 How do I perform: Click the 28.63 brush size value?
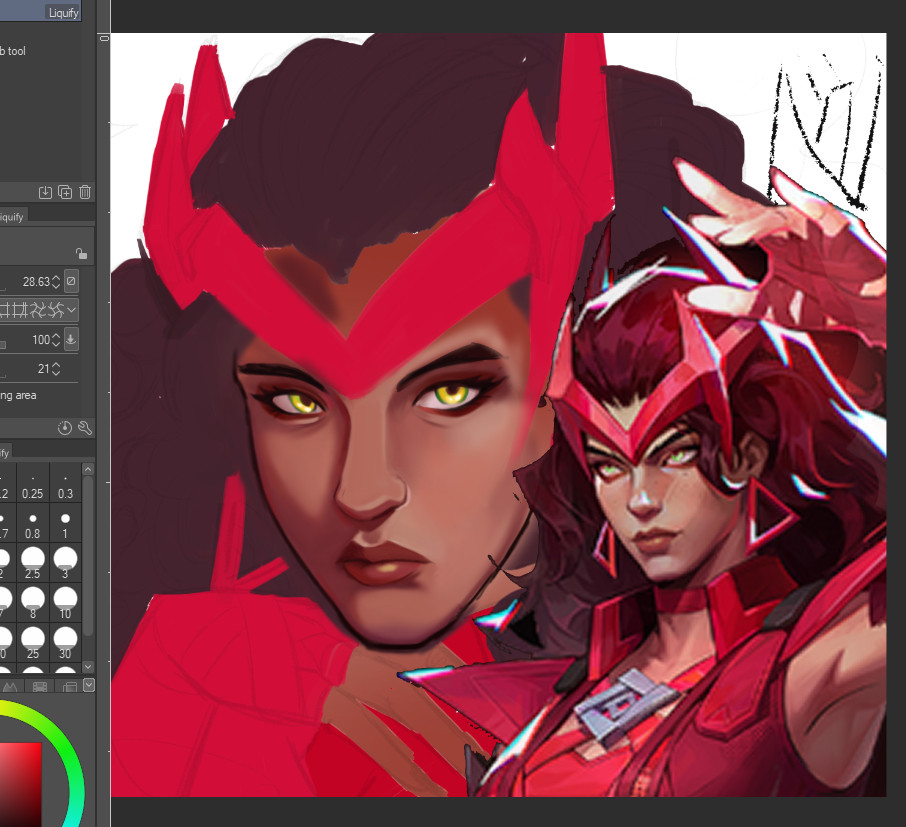[x=36, y=281]
